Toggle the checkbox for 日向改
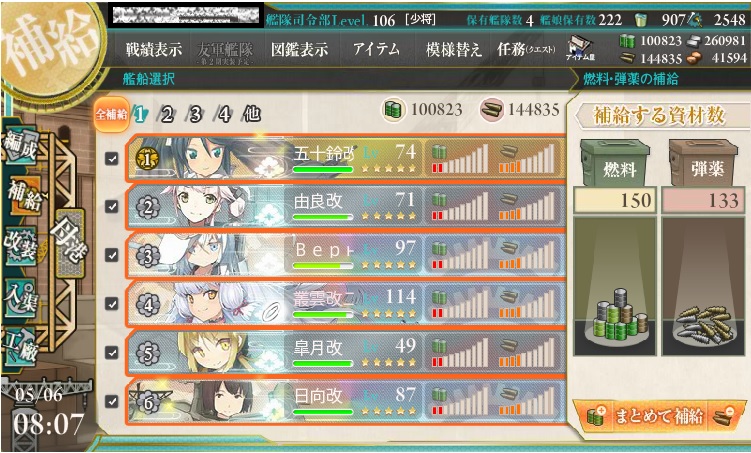 (112, 401)
